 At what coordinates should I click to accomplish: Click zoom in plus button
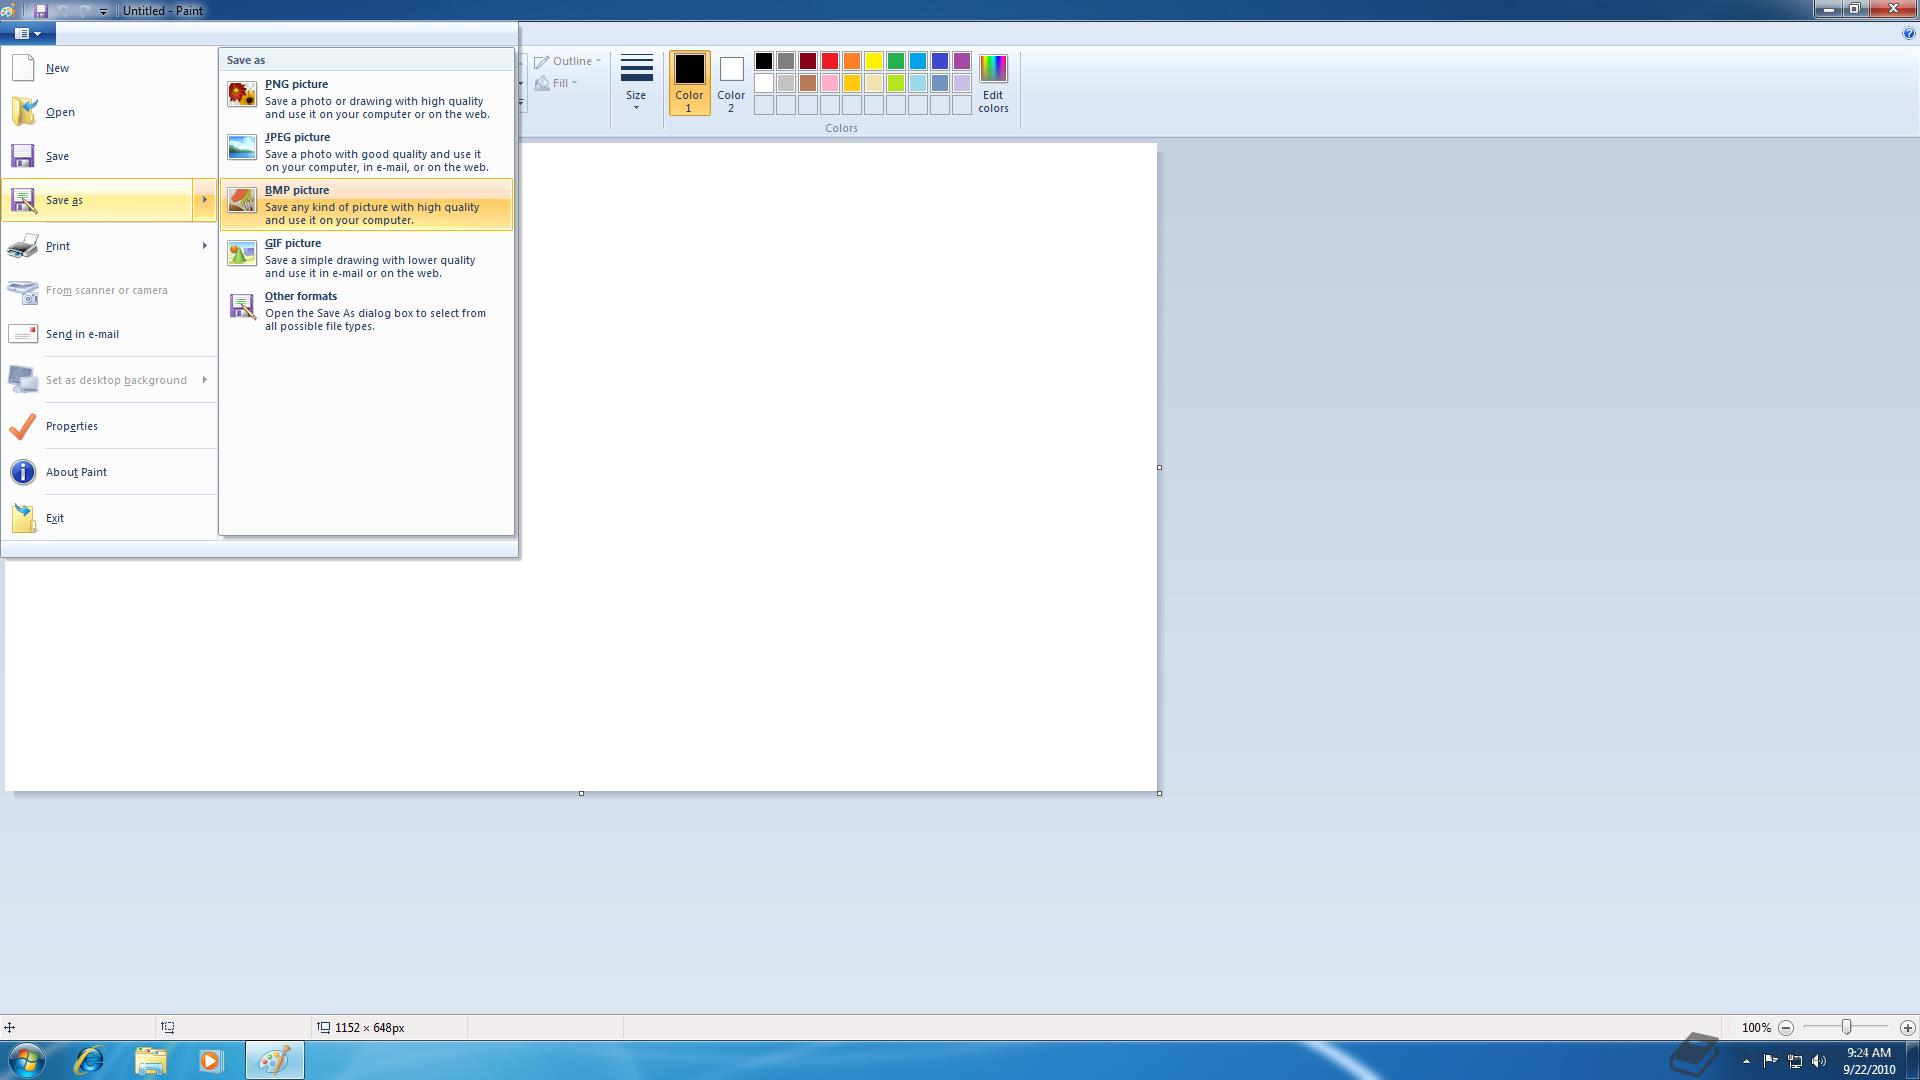click(1907, 1027)
